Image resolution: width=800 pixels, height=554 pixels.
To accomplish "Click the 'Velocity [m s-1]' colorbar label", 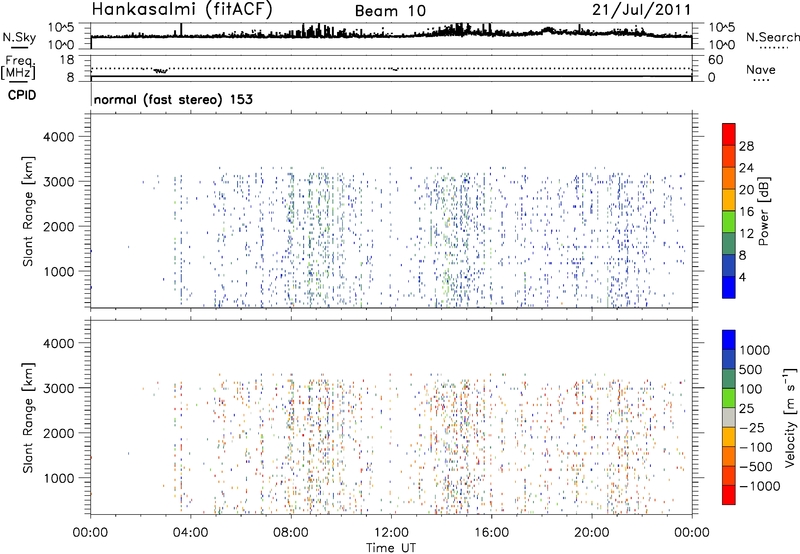I will (790, 416).
